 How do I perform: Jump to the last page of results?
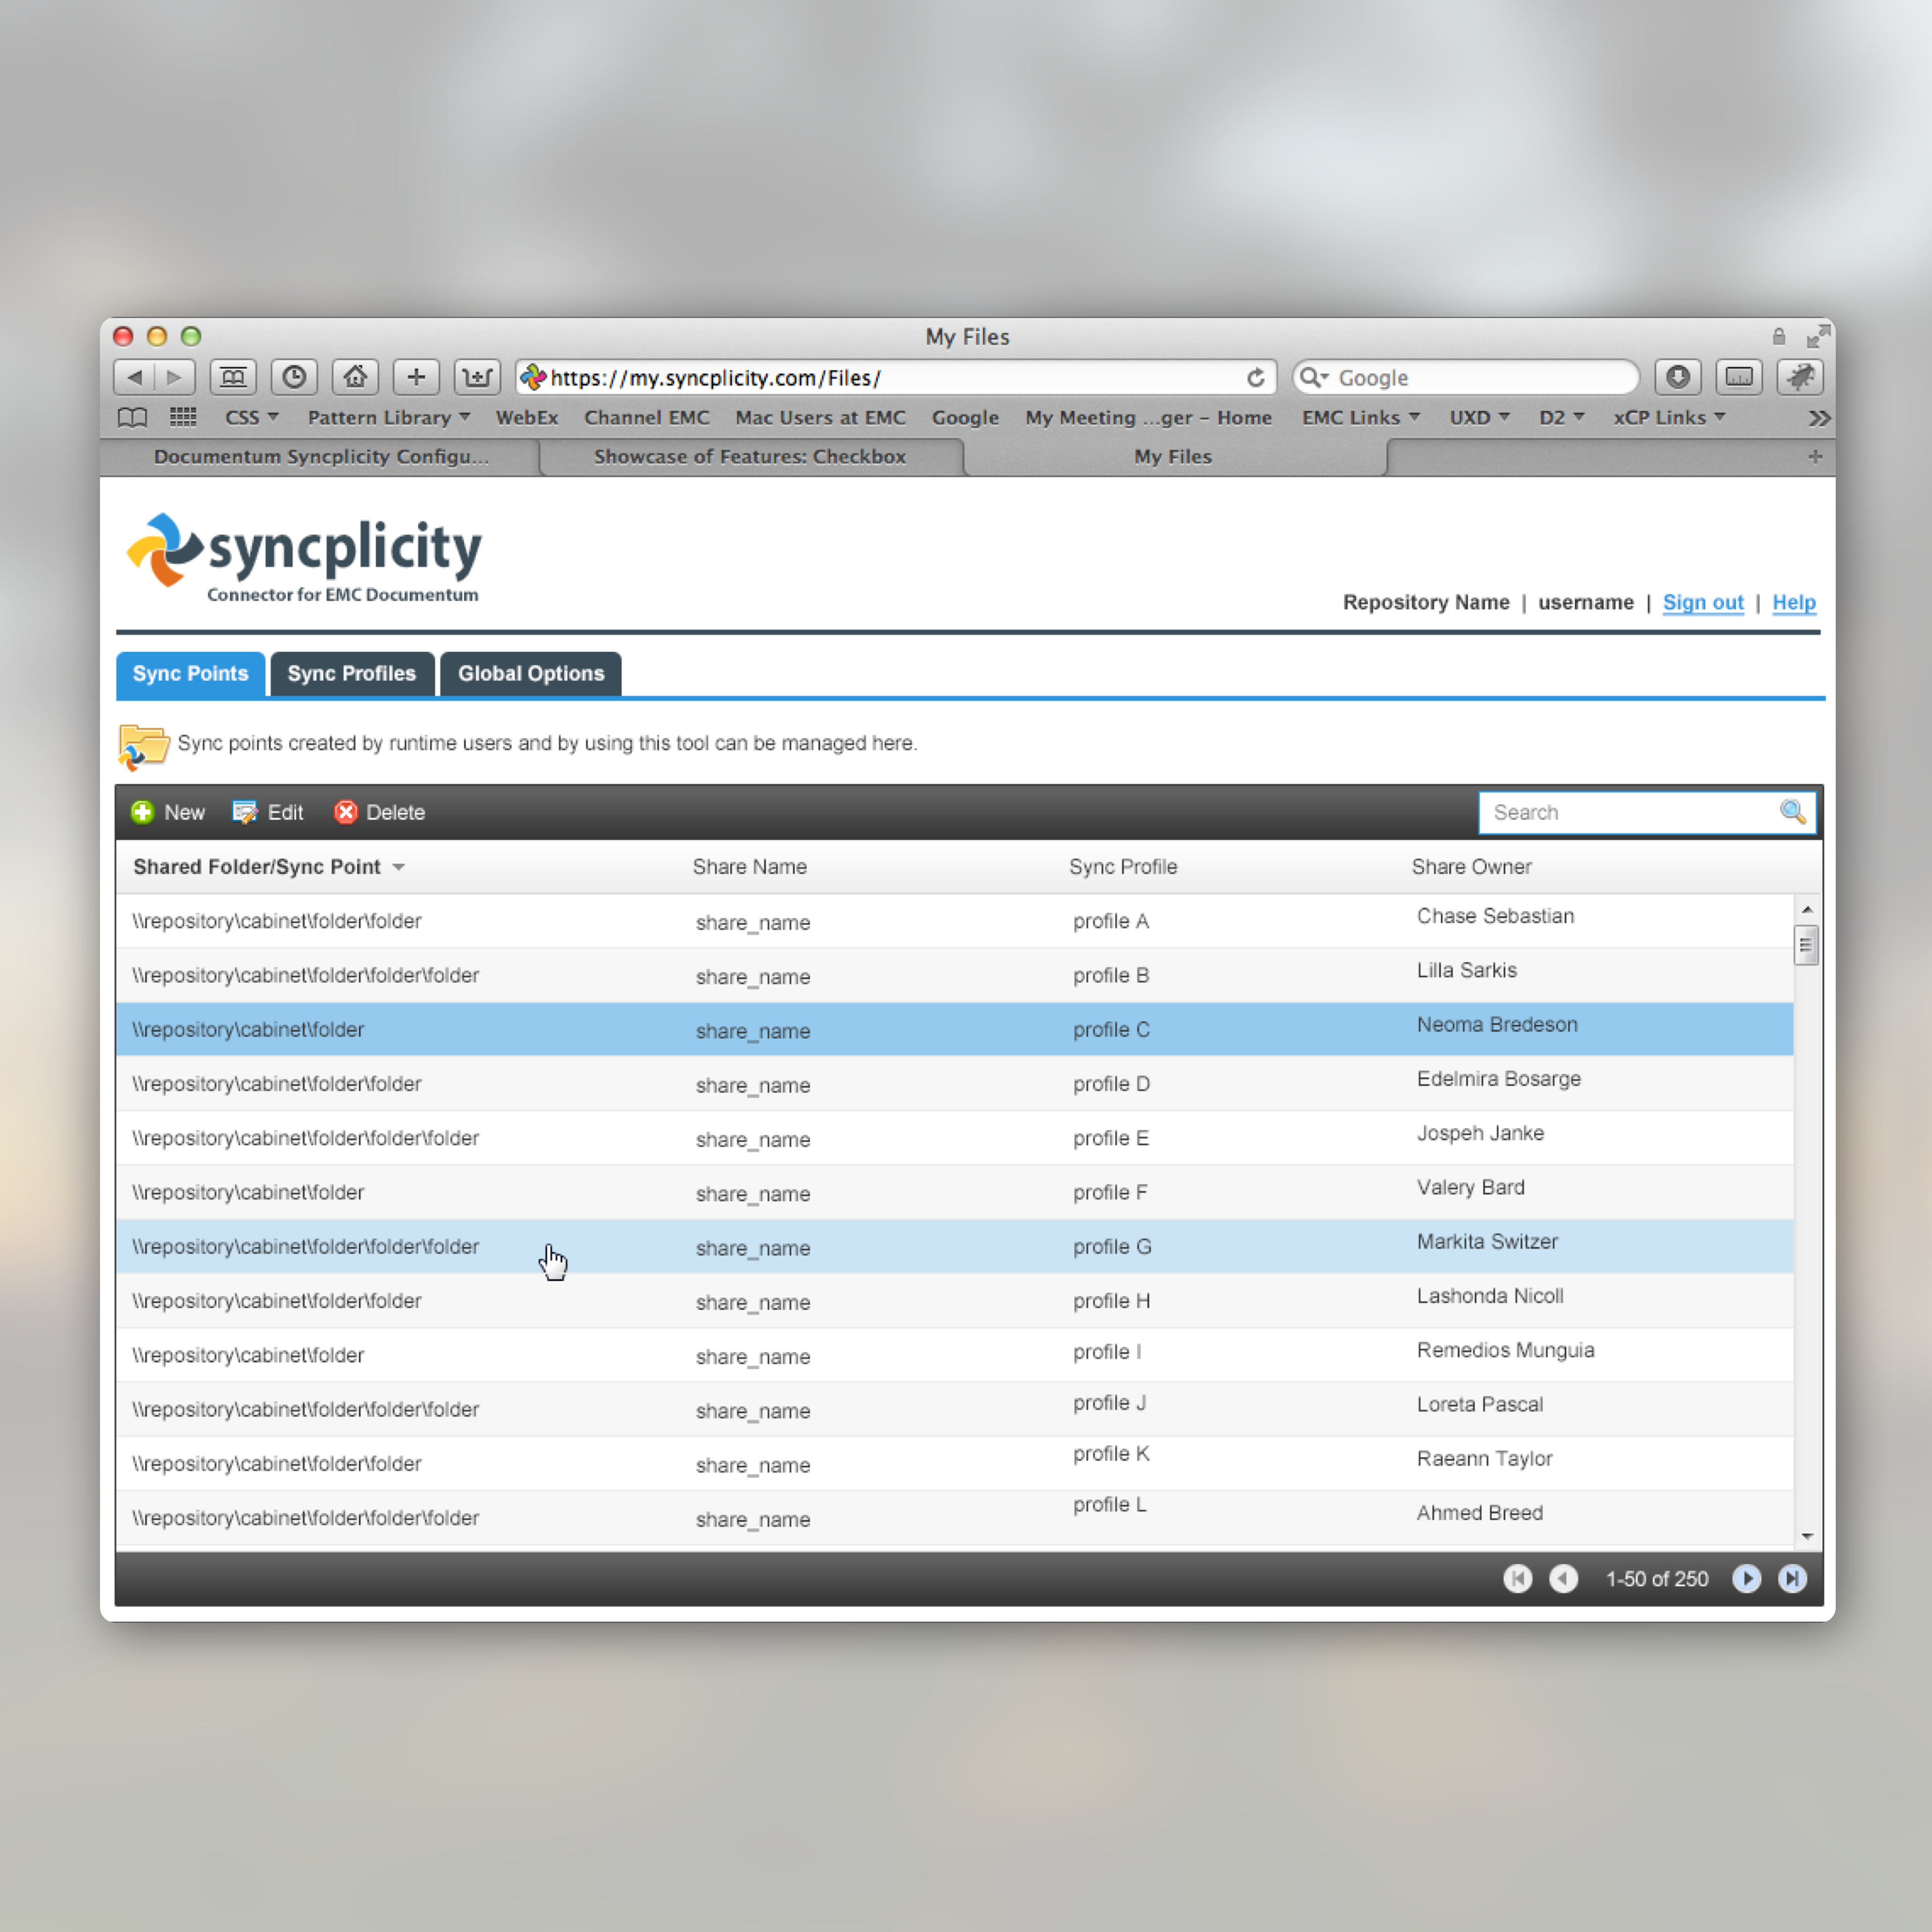[1792, 1578]
